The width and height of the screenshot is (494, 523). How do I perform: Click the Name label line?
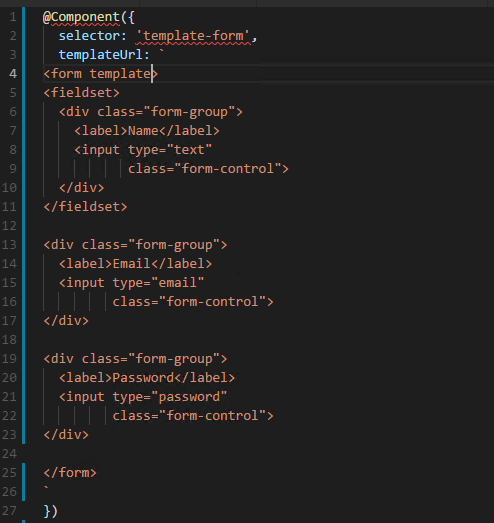(147, 131)
